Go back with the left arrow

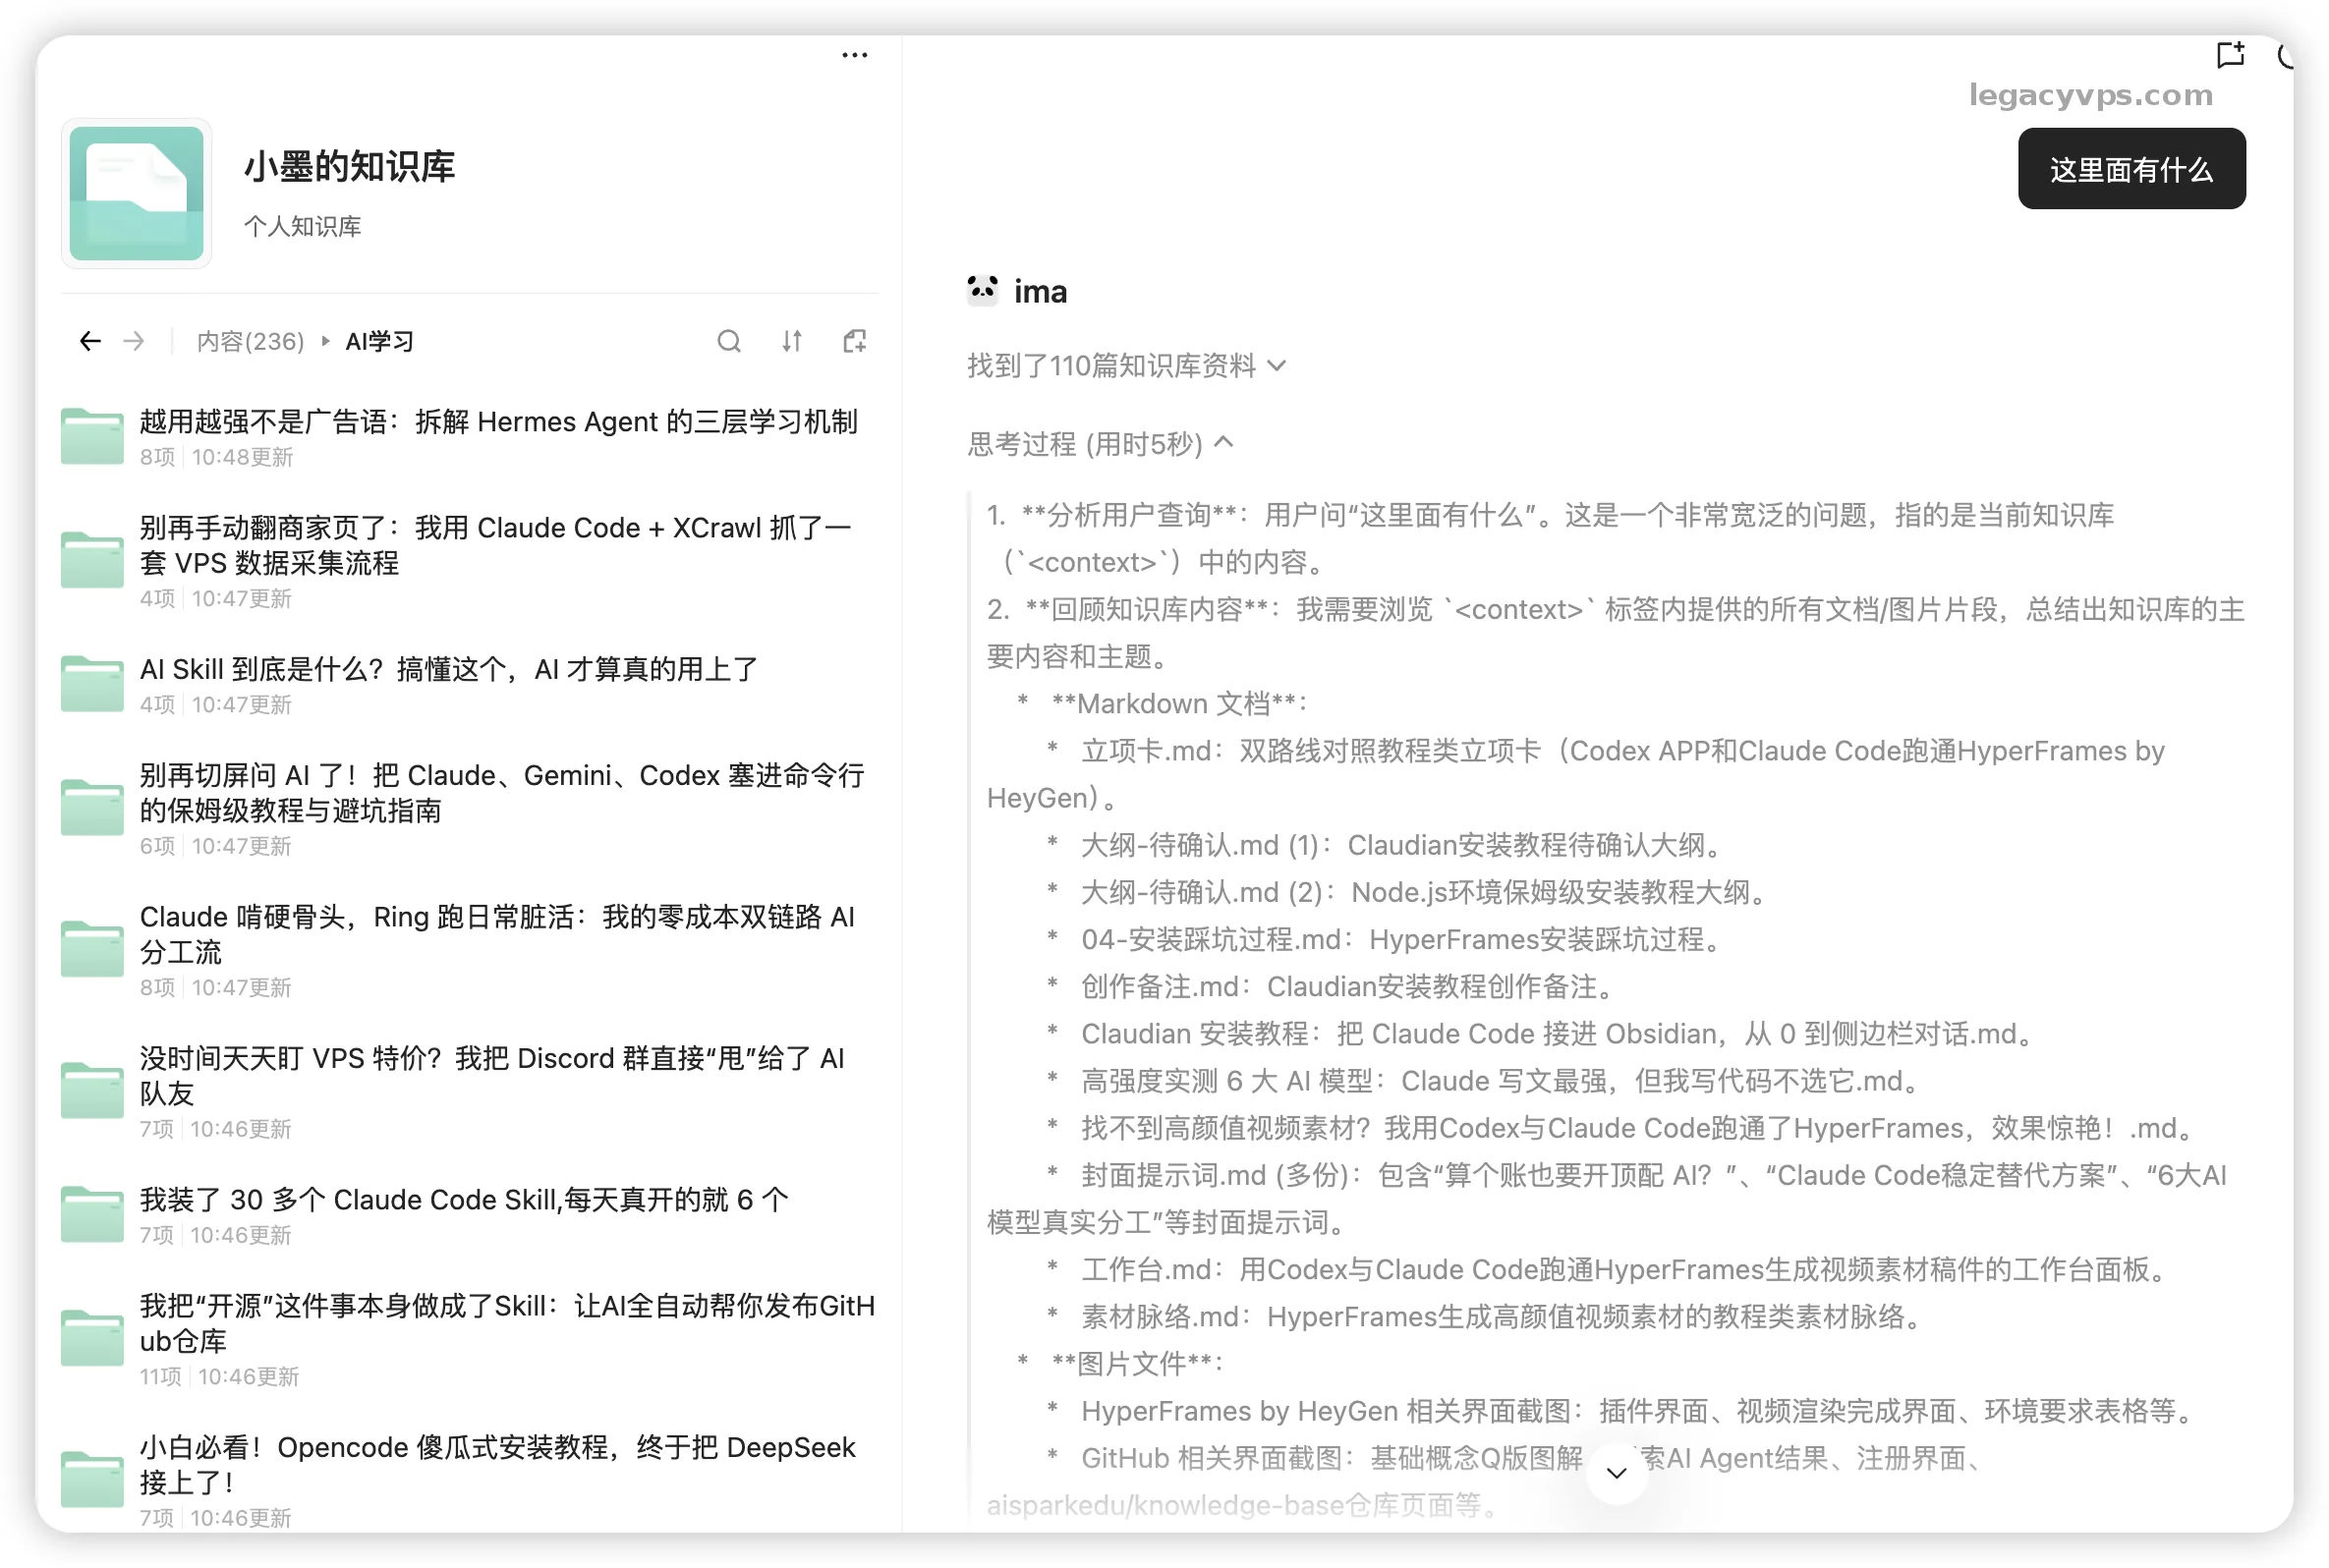[90, 342]
